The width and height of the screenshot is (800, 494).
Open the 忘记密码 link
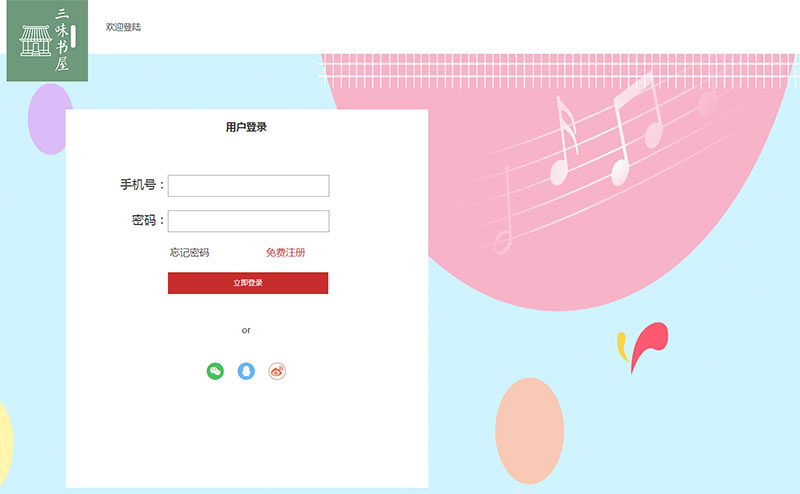189,253
